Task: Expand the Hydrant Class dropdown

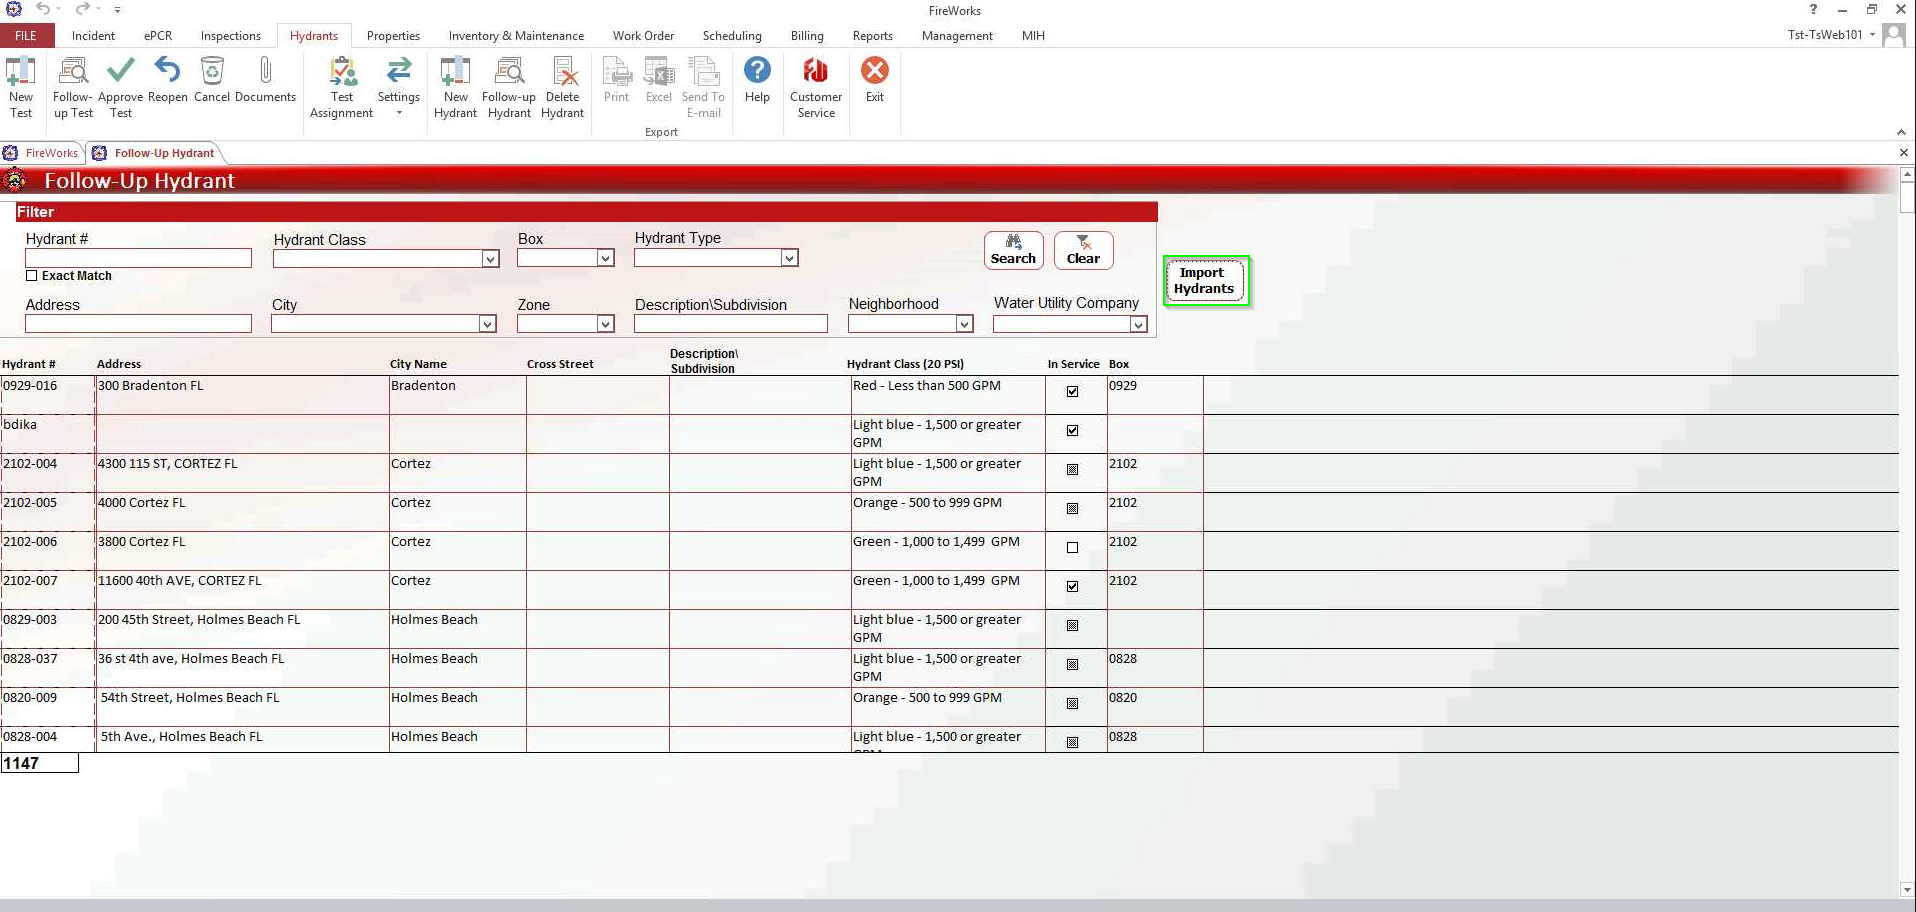Action: (490, 259)
